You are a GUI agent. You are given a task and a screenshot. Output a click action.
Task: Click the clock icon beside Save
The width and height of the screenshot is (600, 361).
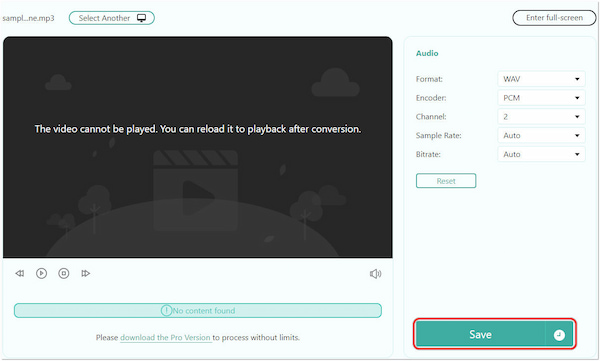pos(559,335)
